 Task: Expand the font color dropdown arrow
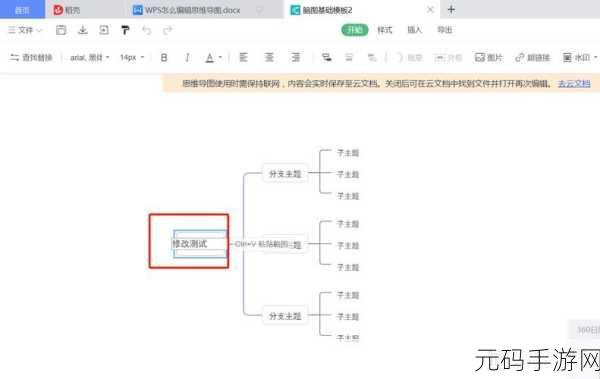[220, 57]
